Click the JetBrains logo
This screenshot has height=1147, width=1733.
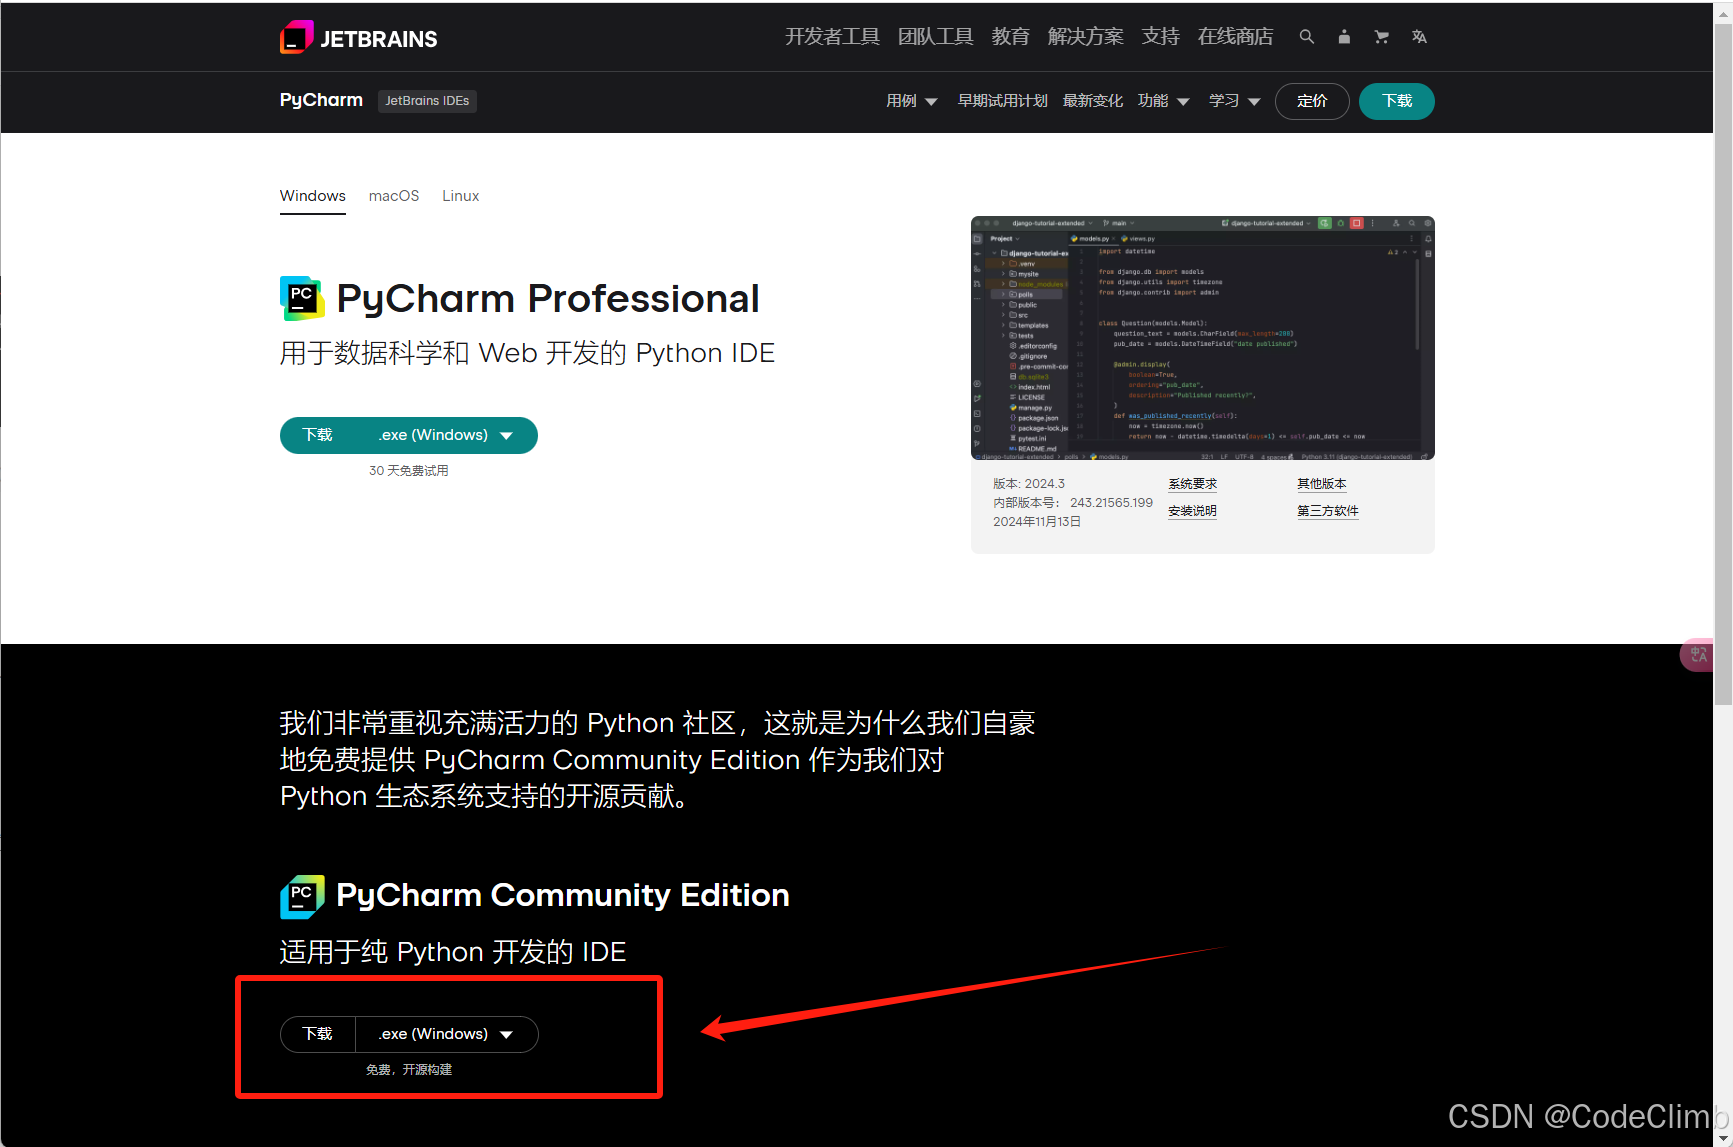pos(359,38)
